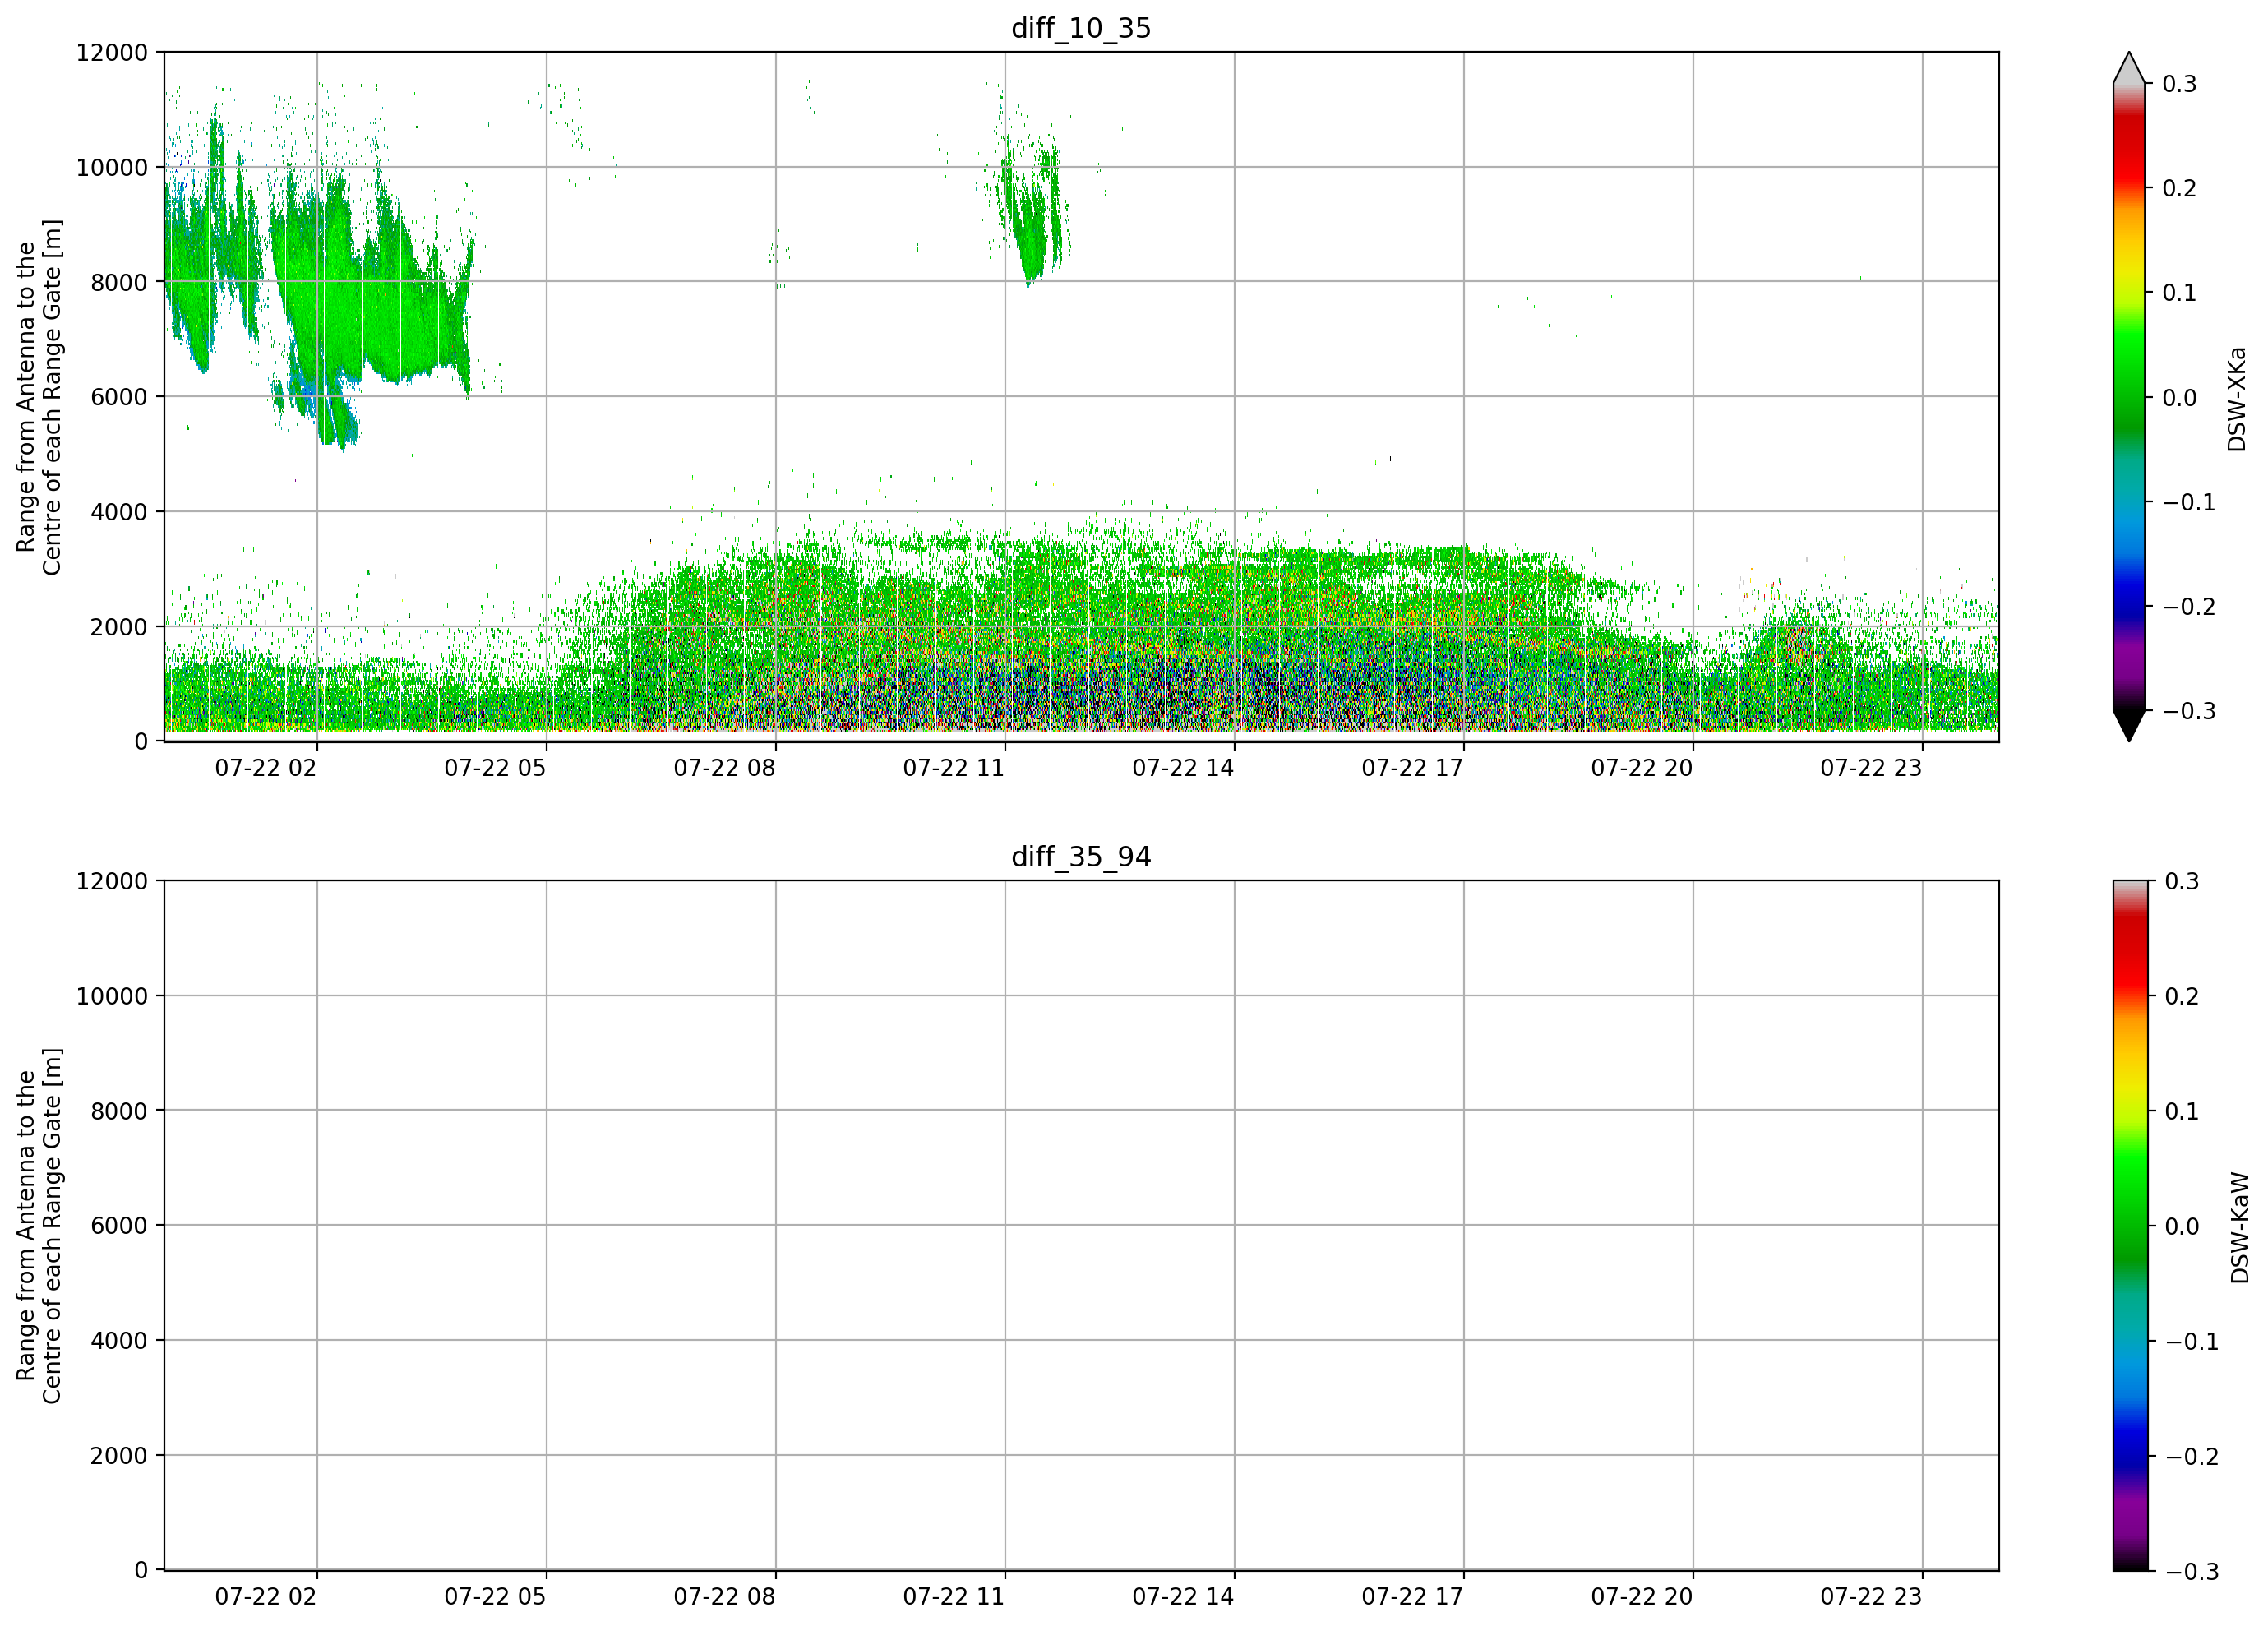Click top plot x-label 07-22 05
The width and height of the screenshot is (2268, 1626).
click(x=495, y=768)
